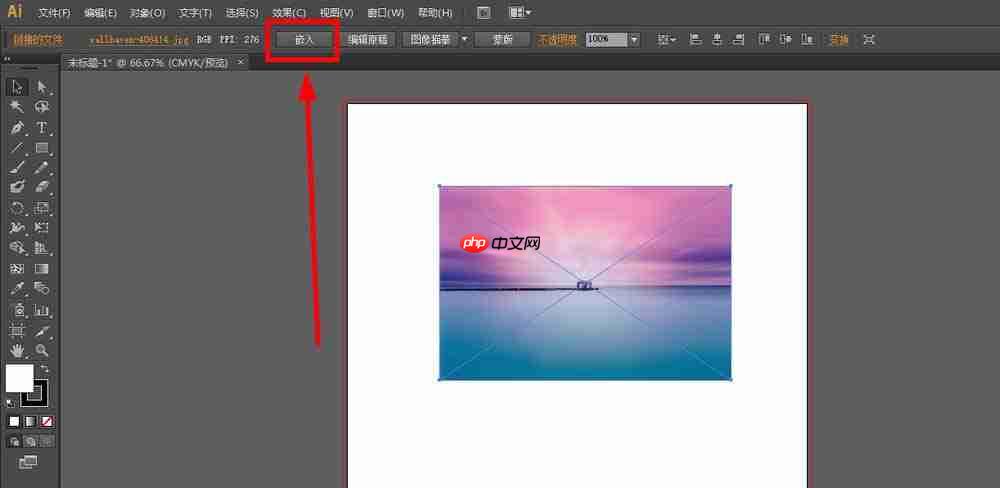The width and height of the screenshot is (1000, 488).
Task: Open Adobe Bridge from the menu bar icon
Action: pyautogui.click(x=484, y=12)
